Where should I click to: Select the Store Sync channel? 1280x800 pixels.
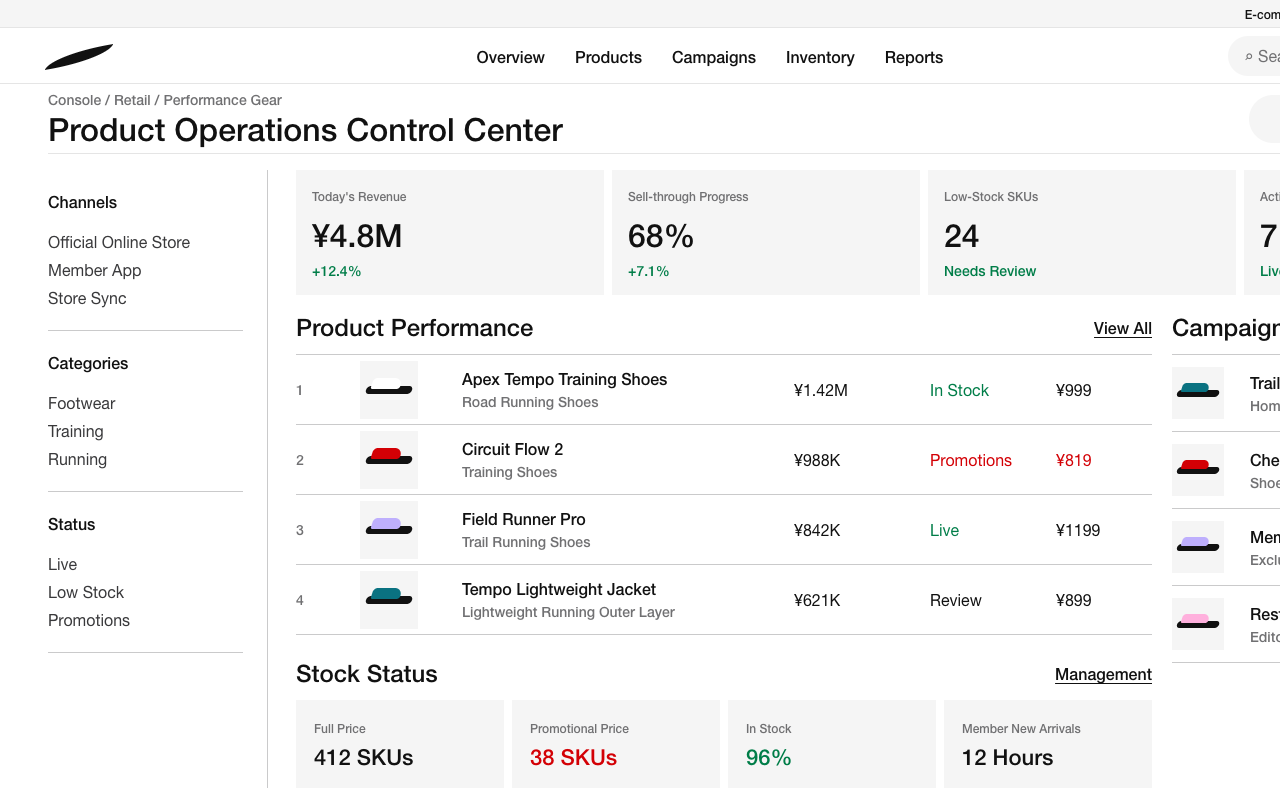click(x=87, y=298)
